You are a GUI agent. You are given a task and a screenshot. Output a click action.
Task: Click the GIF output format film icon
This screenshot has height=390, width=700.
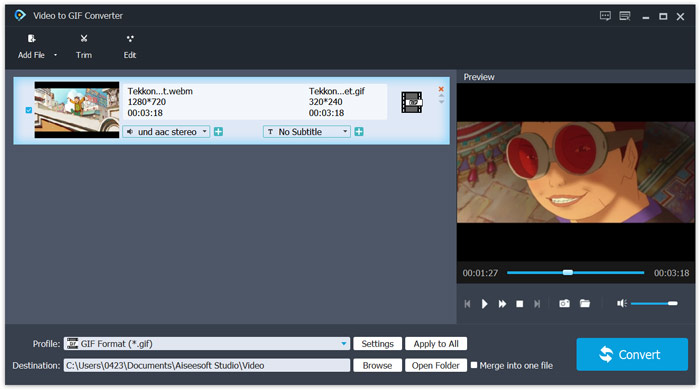412,102
